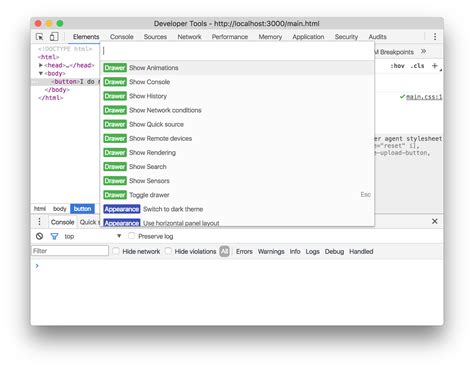
Task: Open the DOM Breakpoints sidebar tab
Action: click(x=394, y=52)
